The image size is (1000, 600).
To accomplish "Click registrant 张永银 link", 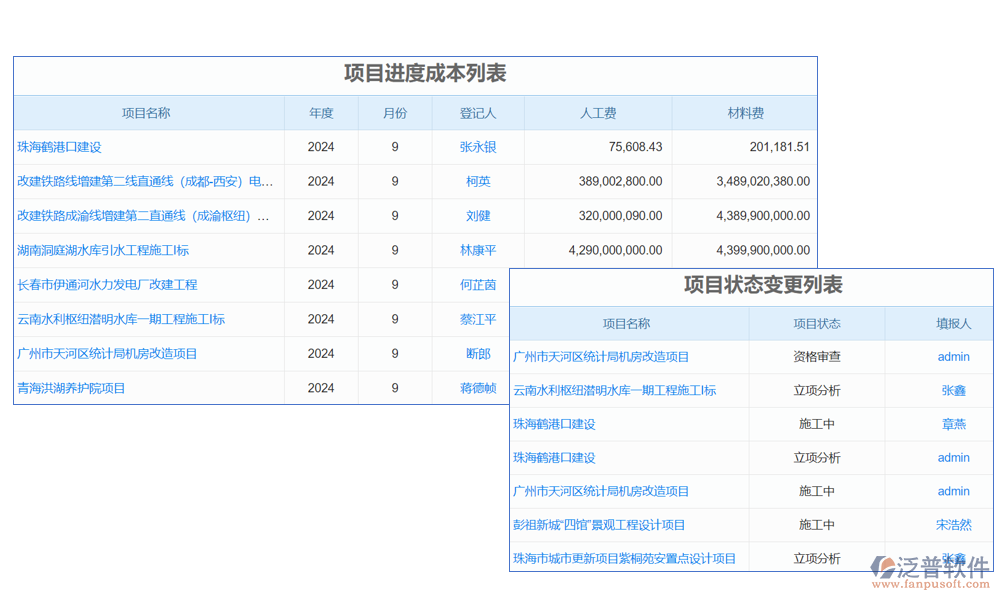I will 478,147.
